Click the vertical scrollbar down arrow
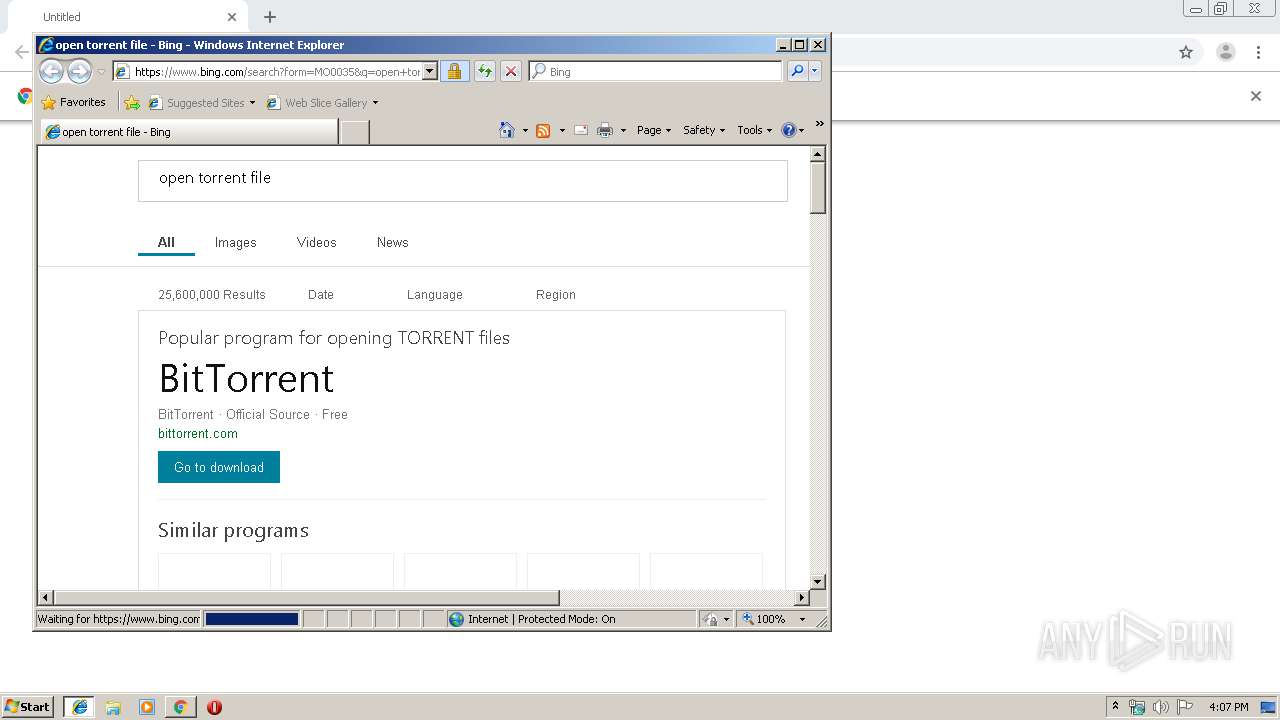1280x720 pixels. pos(817,581)
